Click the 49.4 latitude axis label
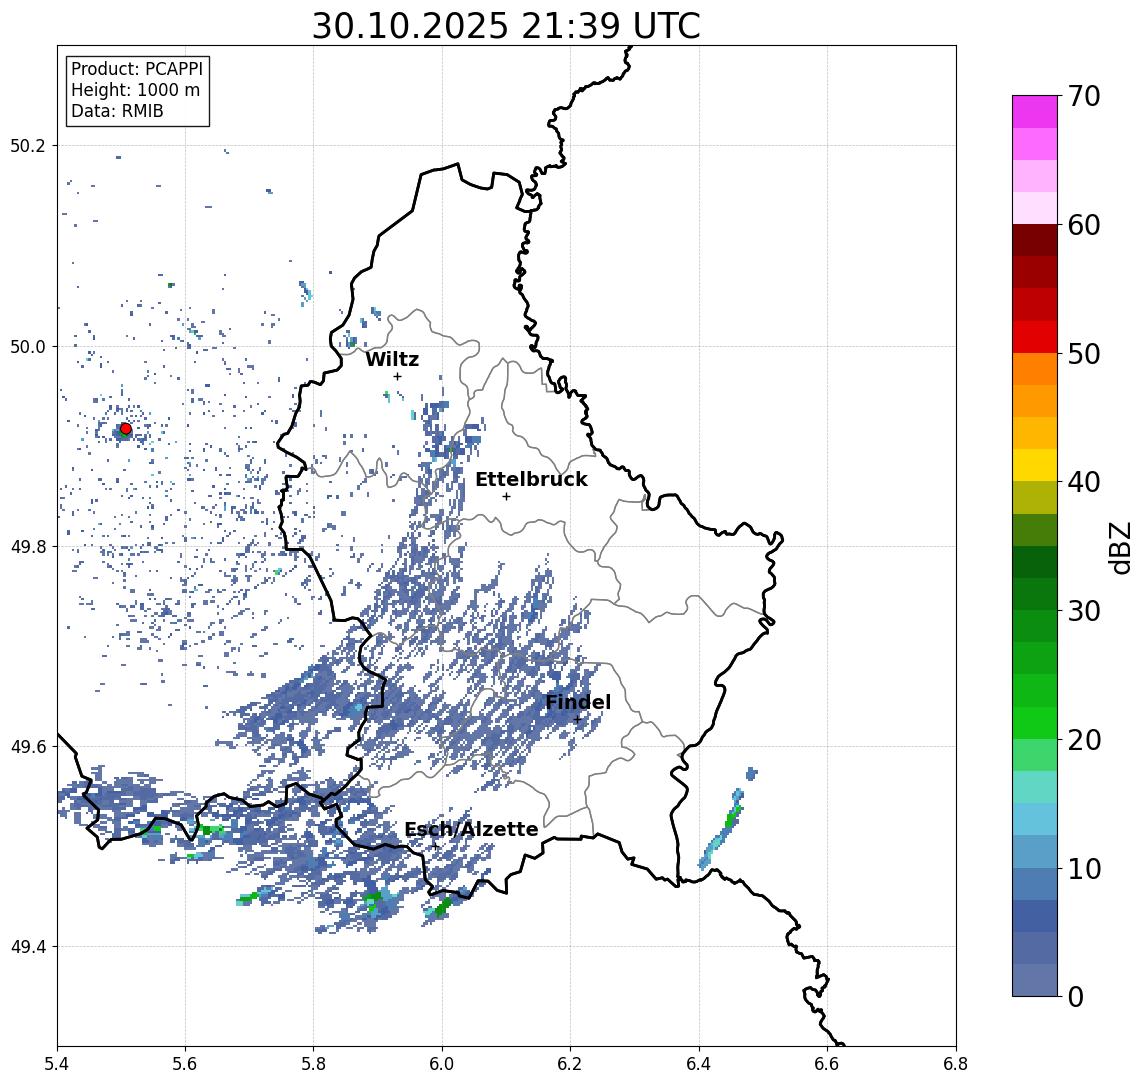The image size is (1145, 1084). click(28, 947)
